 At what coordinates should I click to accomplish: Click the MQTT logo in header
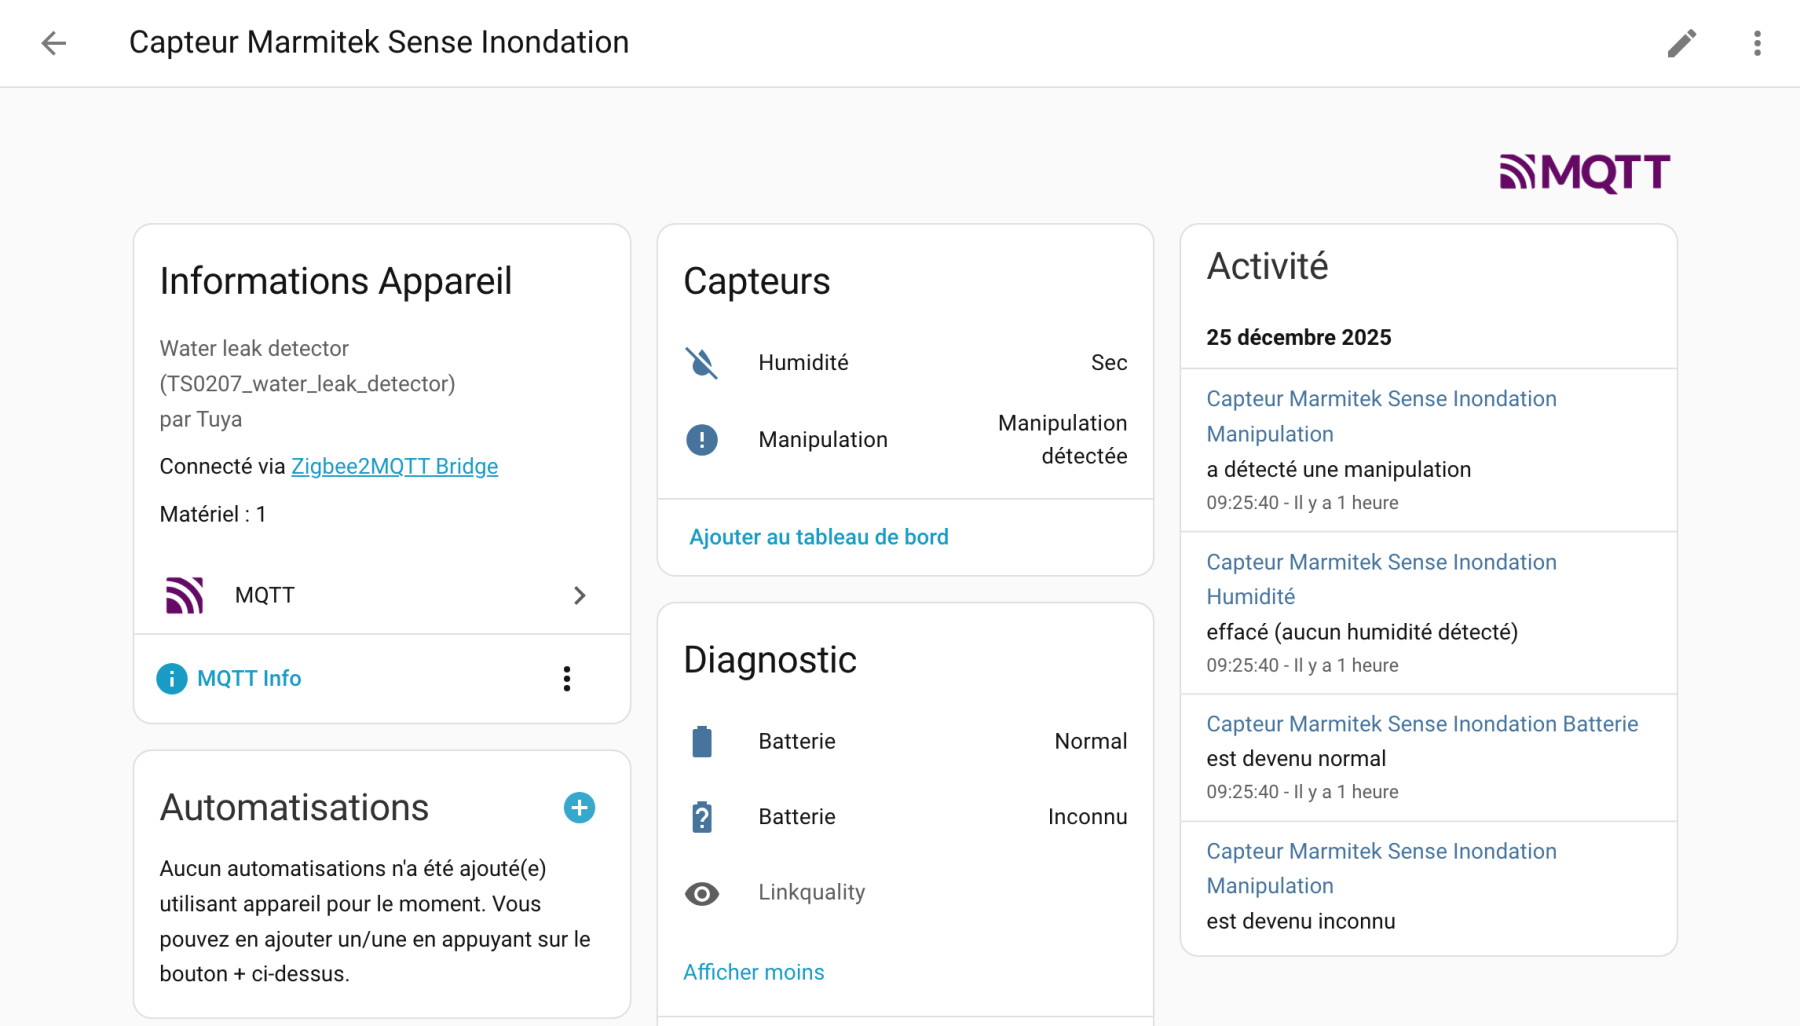(1584, 173)
